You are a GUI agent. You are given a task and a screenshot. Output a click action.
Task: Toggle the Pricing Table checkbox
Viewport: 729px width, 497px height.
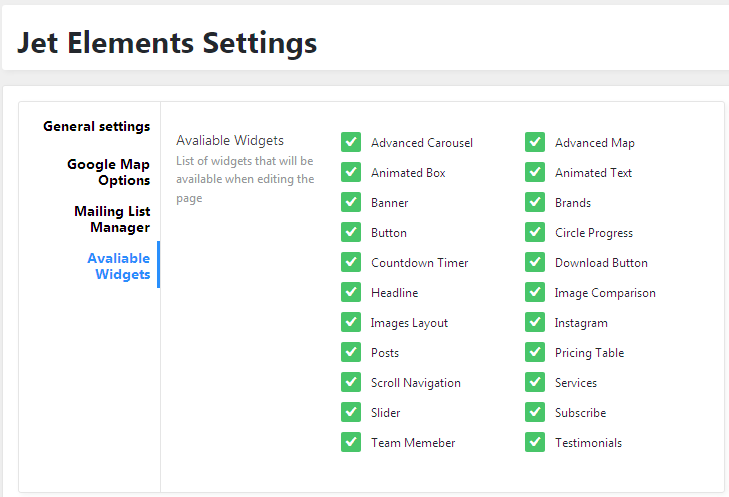click(535, 352)
